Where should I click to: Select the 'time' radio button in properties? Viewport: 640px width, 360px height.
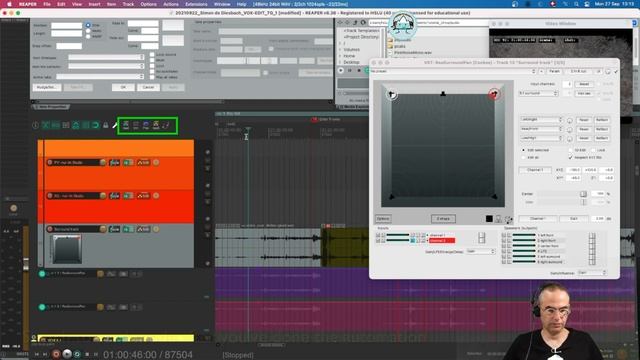coord(88,25)
